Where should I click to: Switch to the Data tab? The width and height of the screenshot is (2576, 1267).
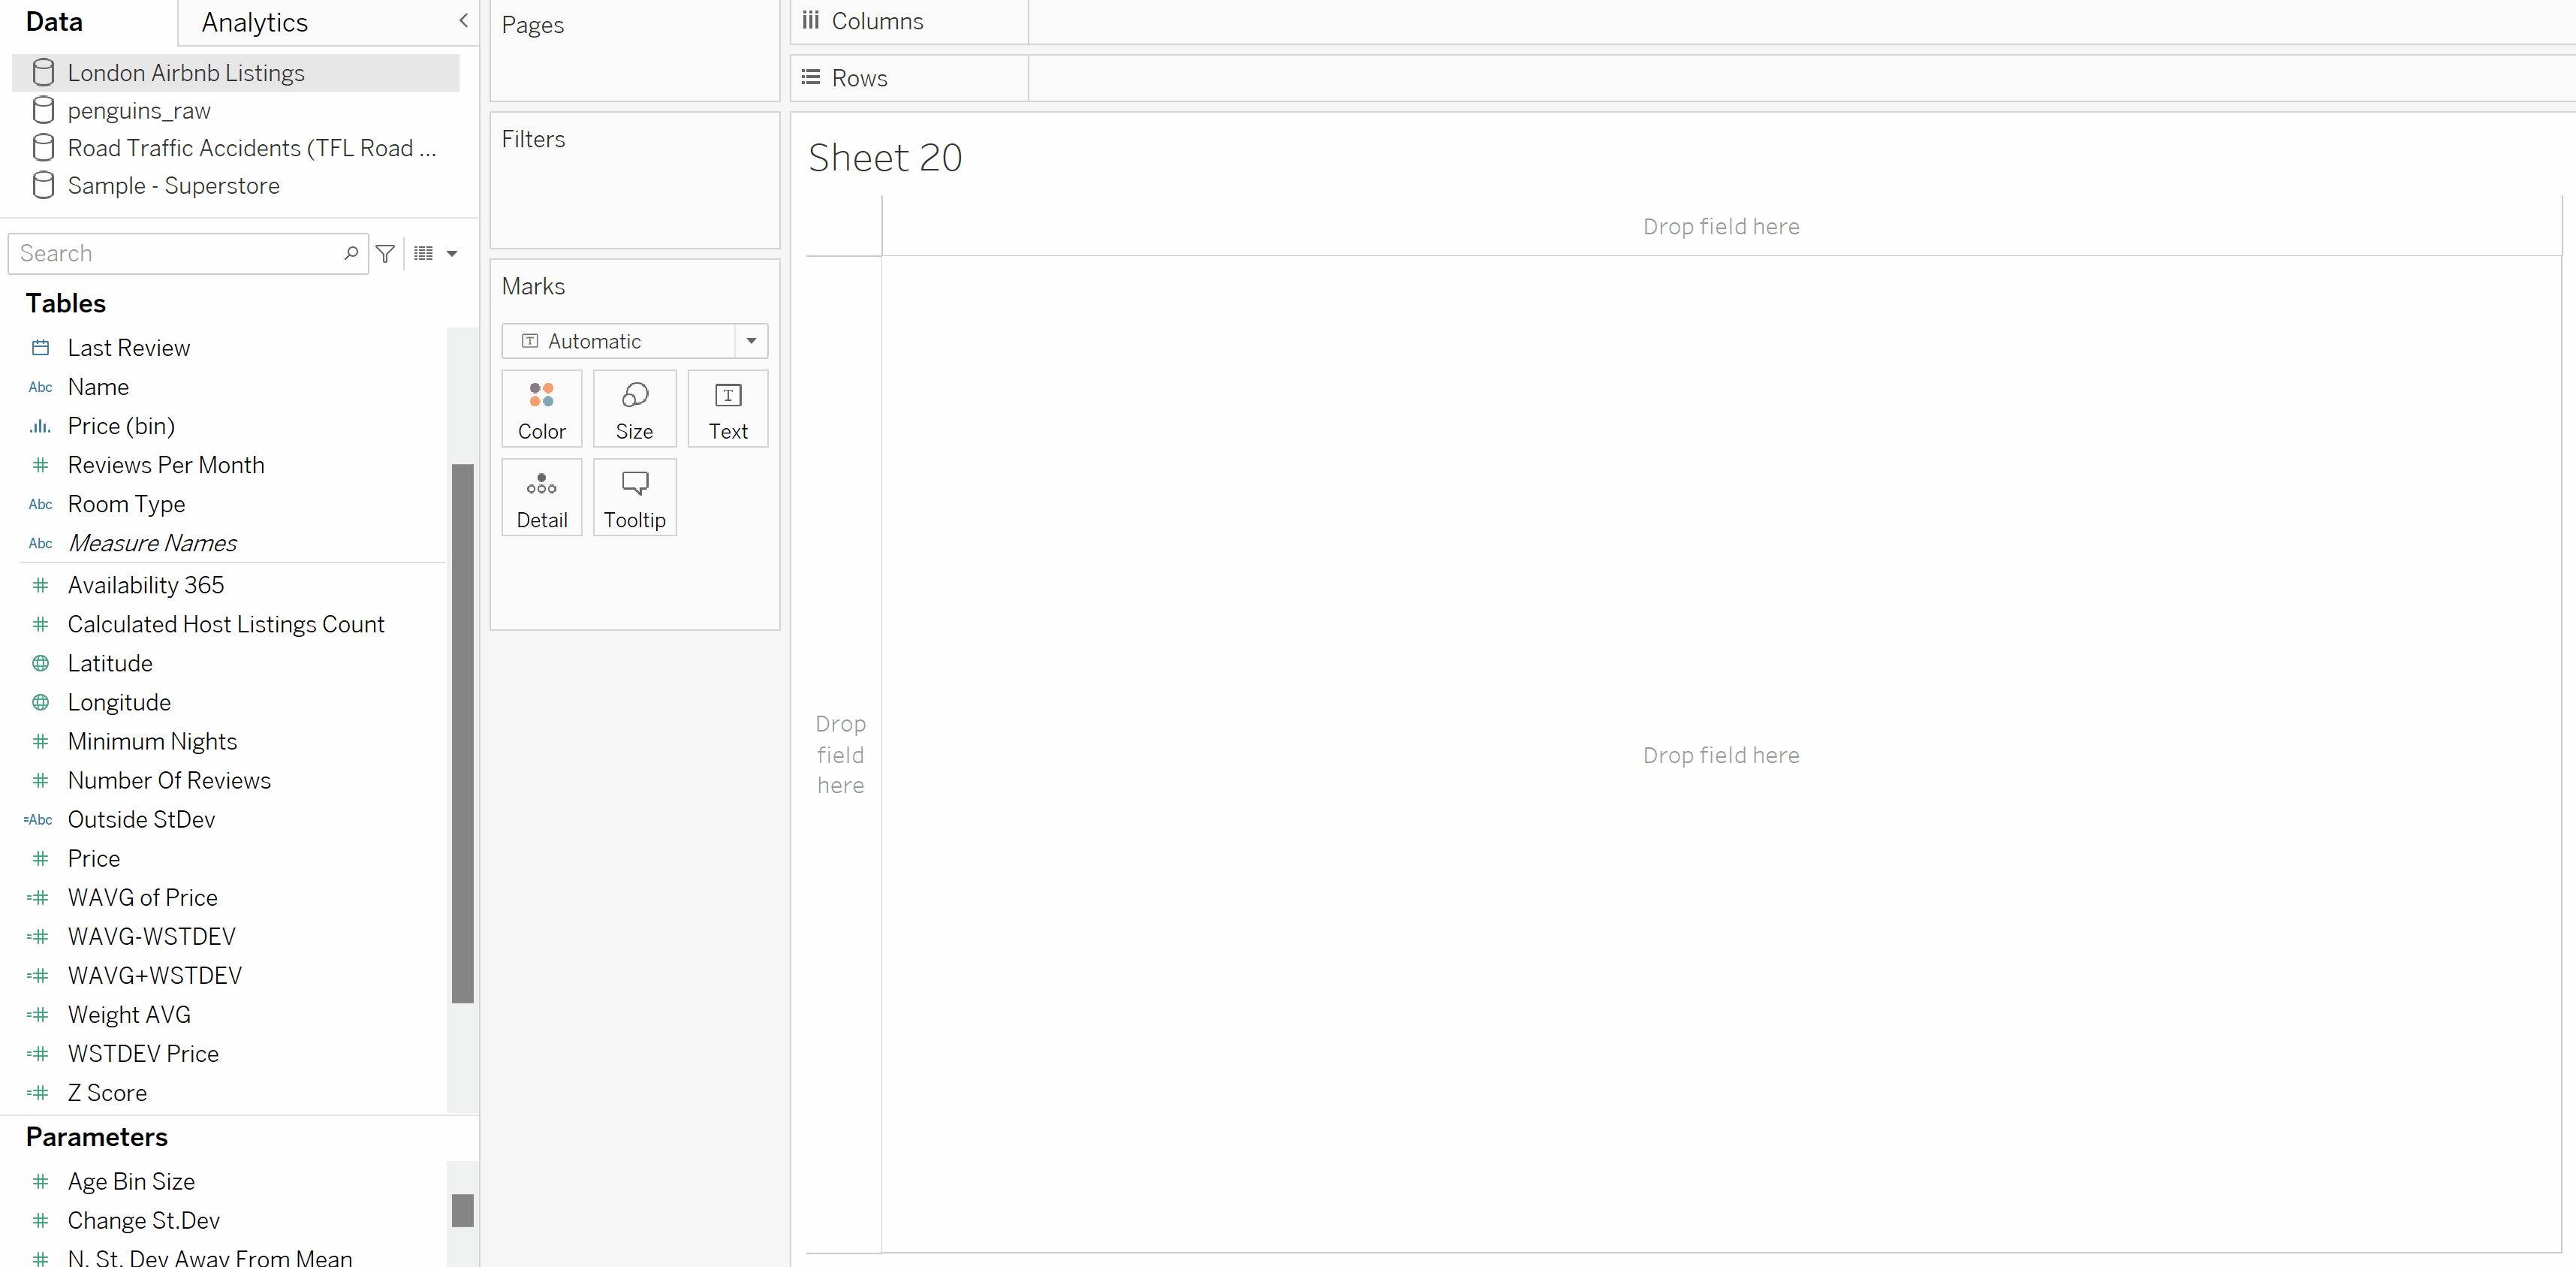tap(54, 22)
